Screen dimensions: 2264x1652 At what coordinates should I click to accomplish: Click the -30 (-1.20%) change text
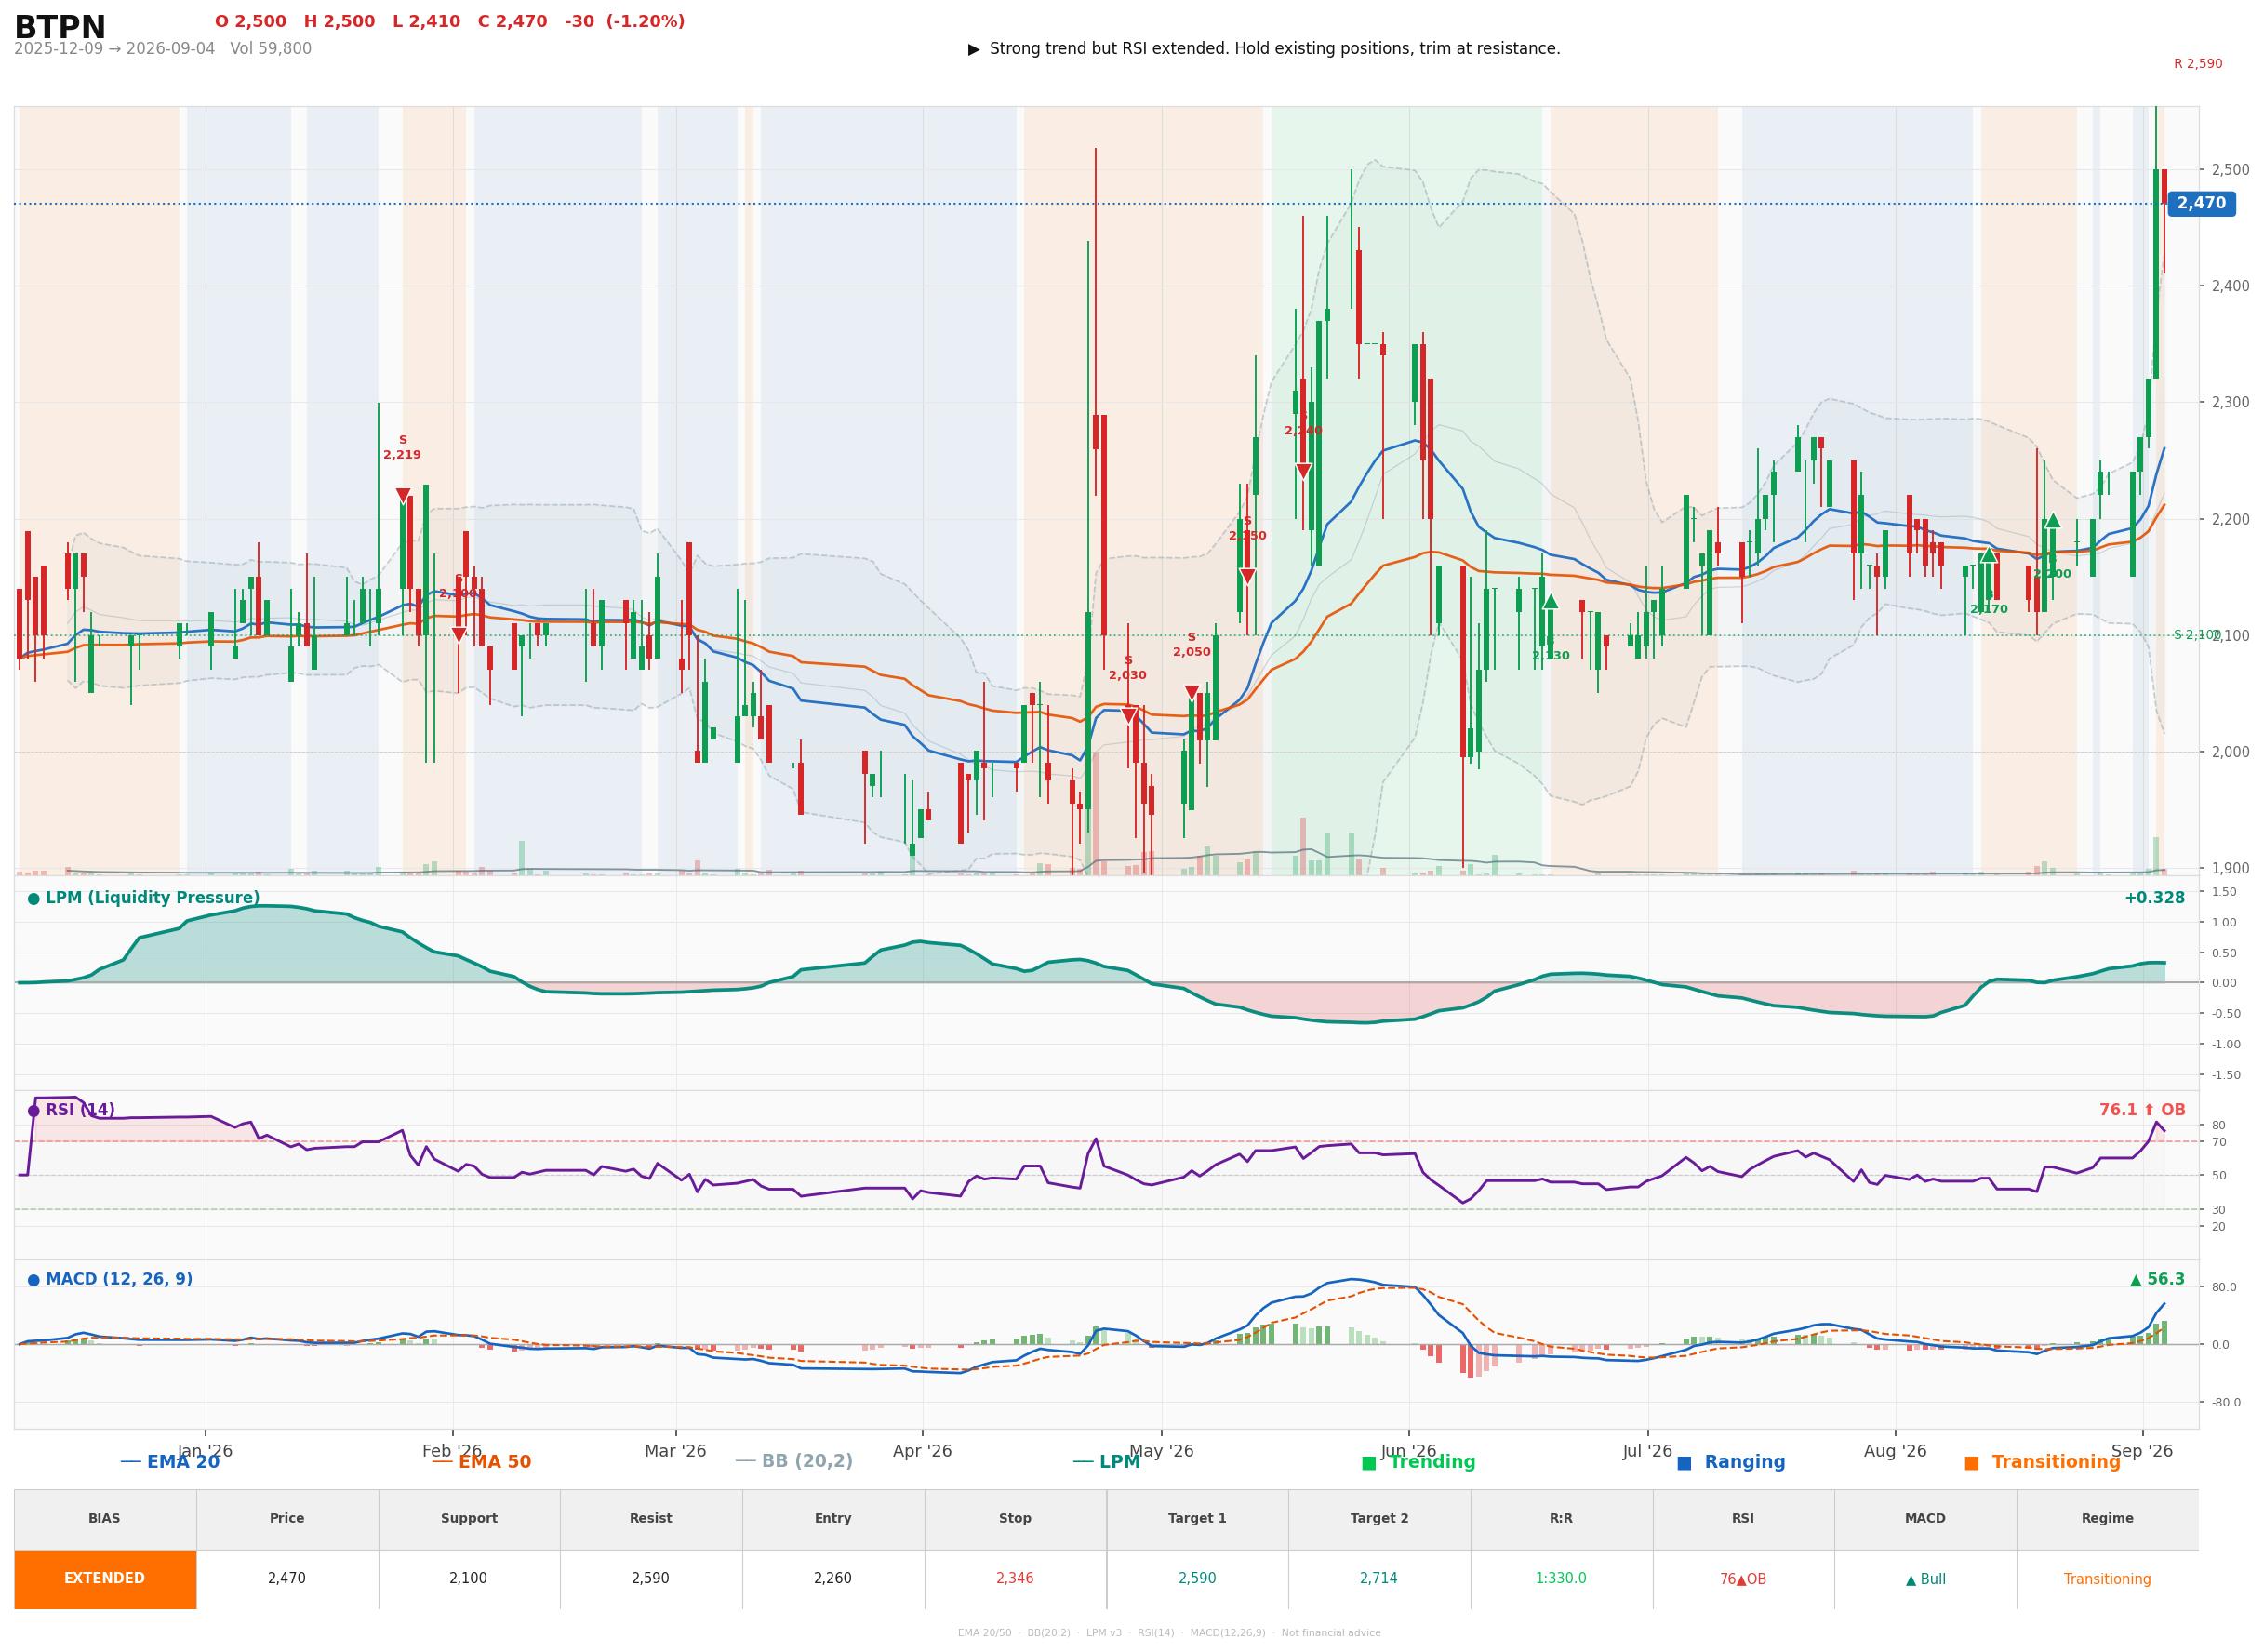point(625,22)
